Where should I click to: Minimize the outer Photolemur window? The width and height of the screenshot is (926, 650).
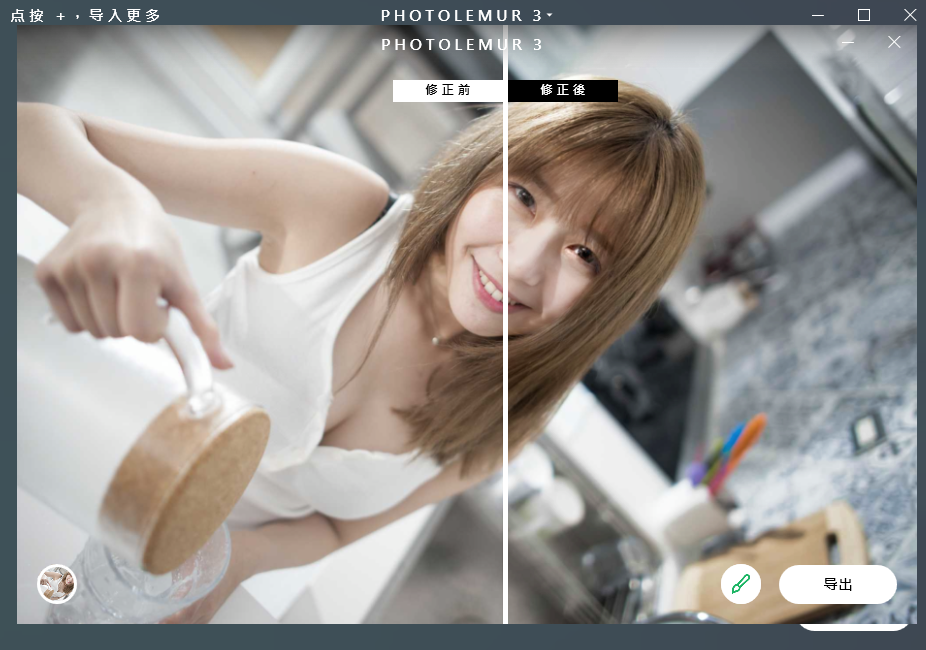click(817, 15)
